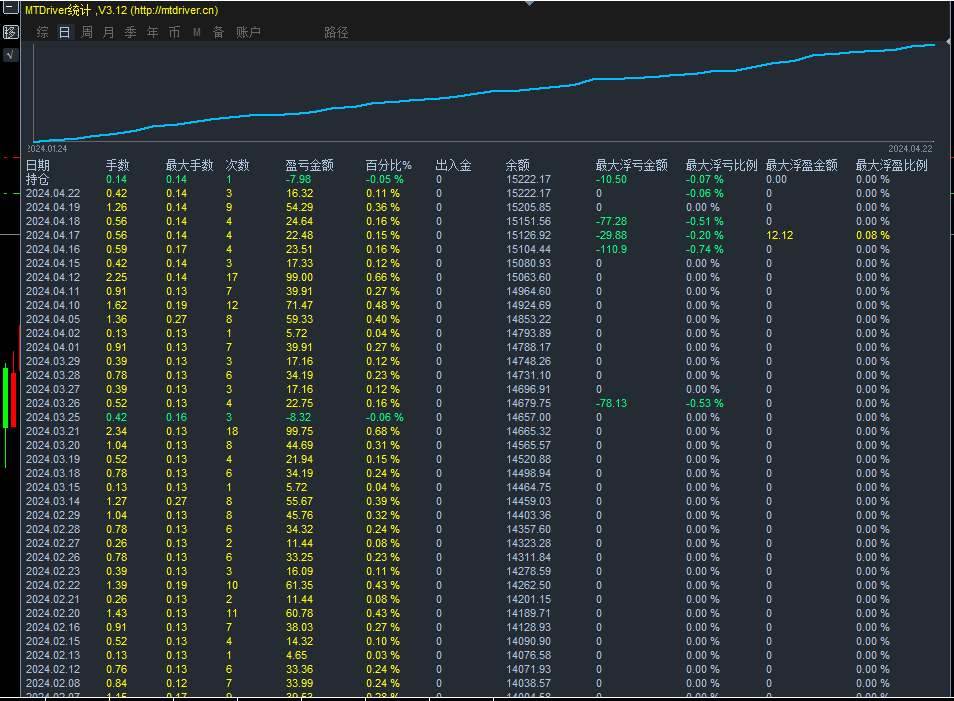This screenshot has height=701, width=954.
Task: Open the M tab
Action: tap(197, 32)
